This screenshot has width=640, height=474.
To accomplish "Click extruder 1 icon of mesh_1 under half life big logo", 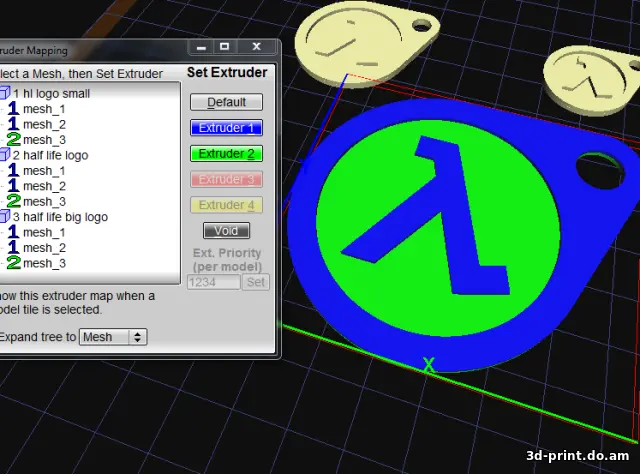I will 13,232.
